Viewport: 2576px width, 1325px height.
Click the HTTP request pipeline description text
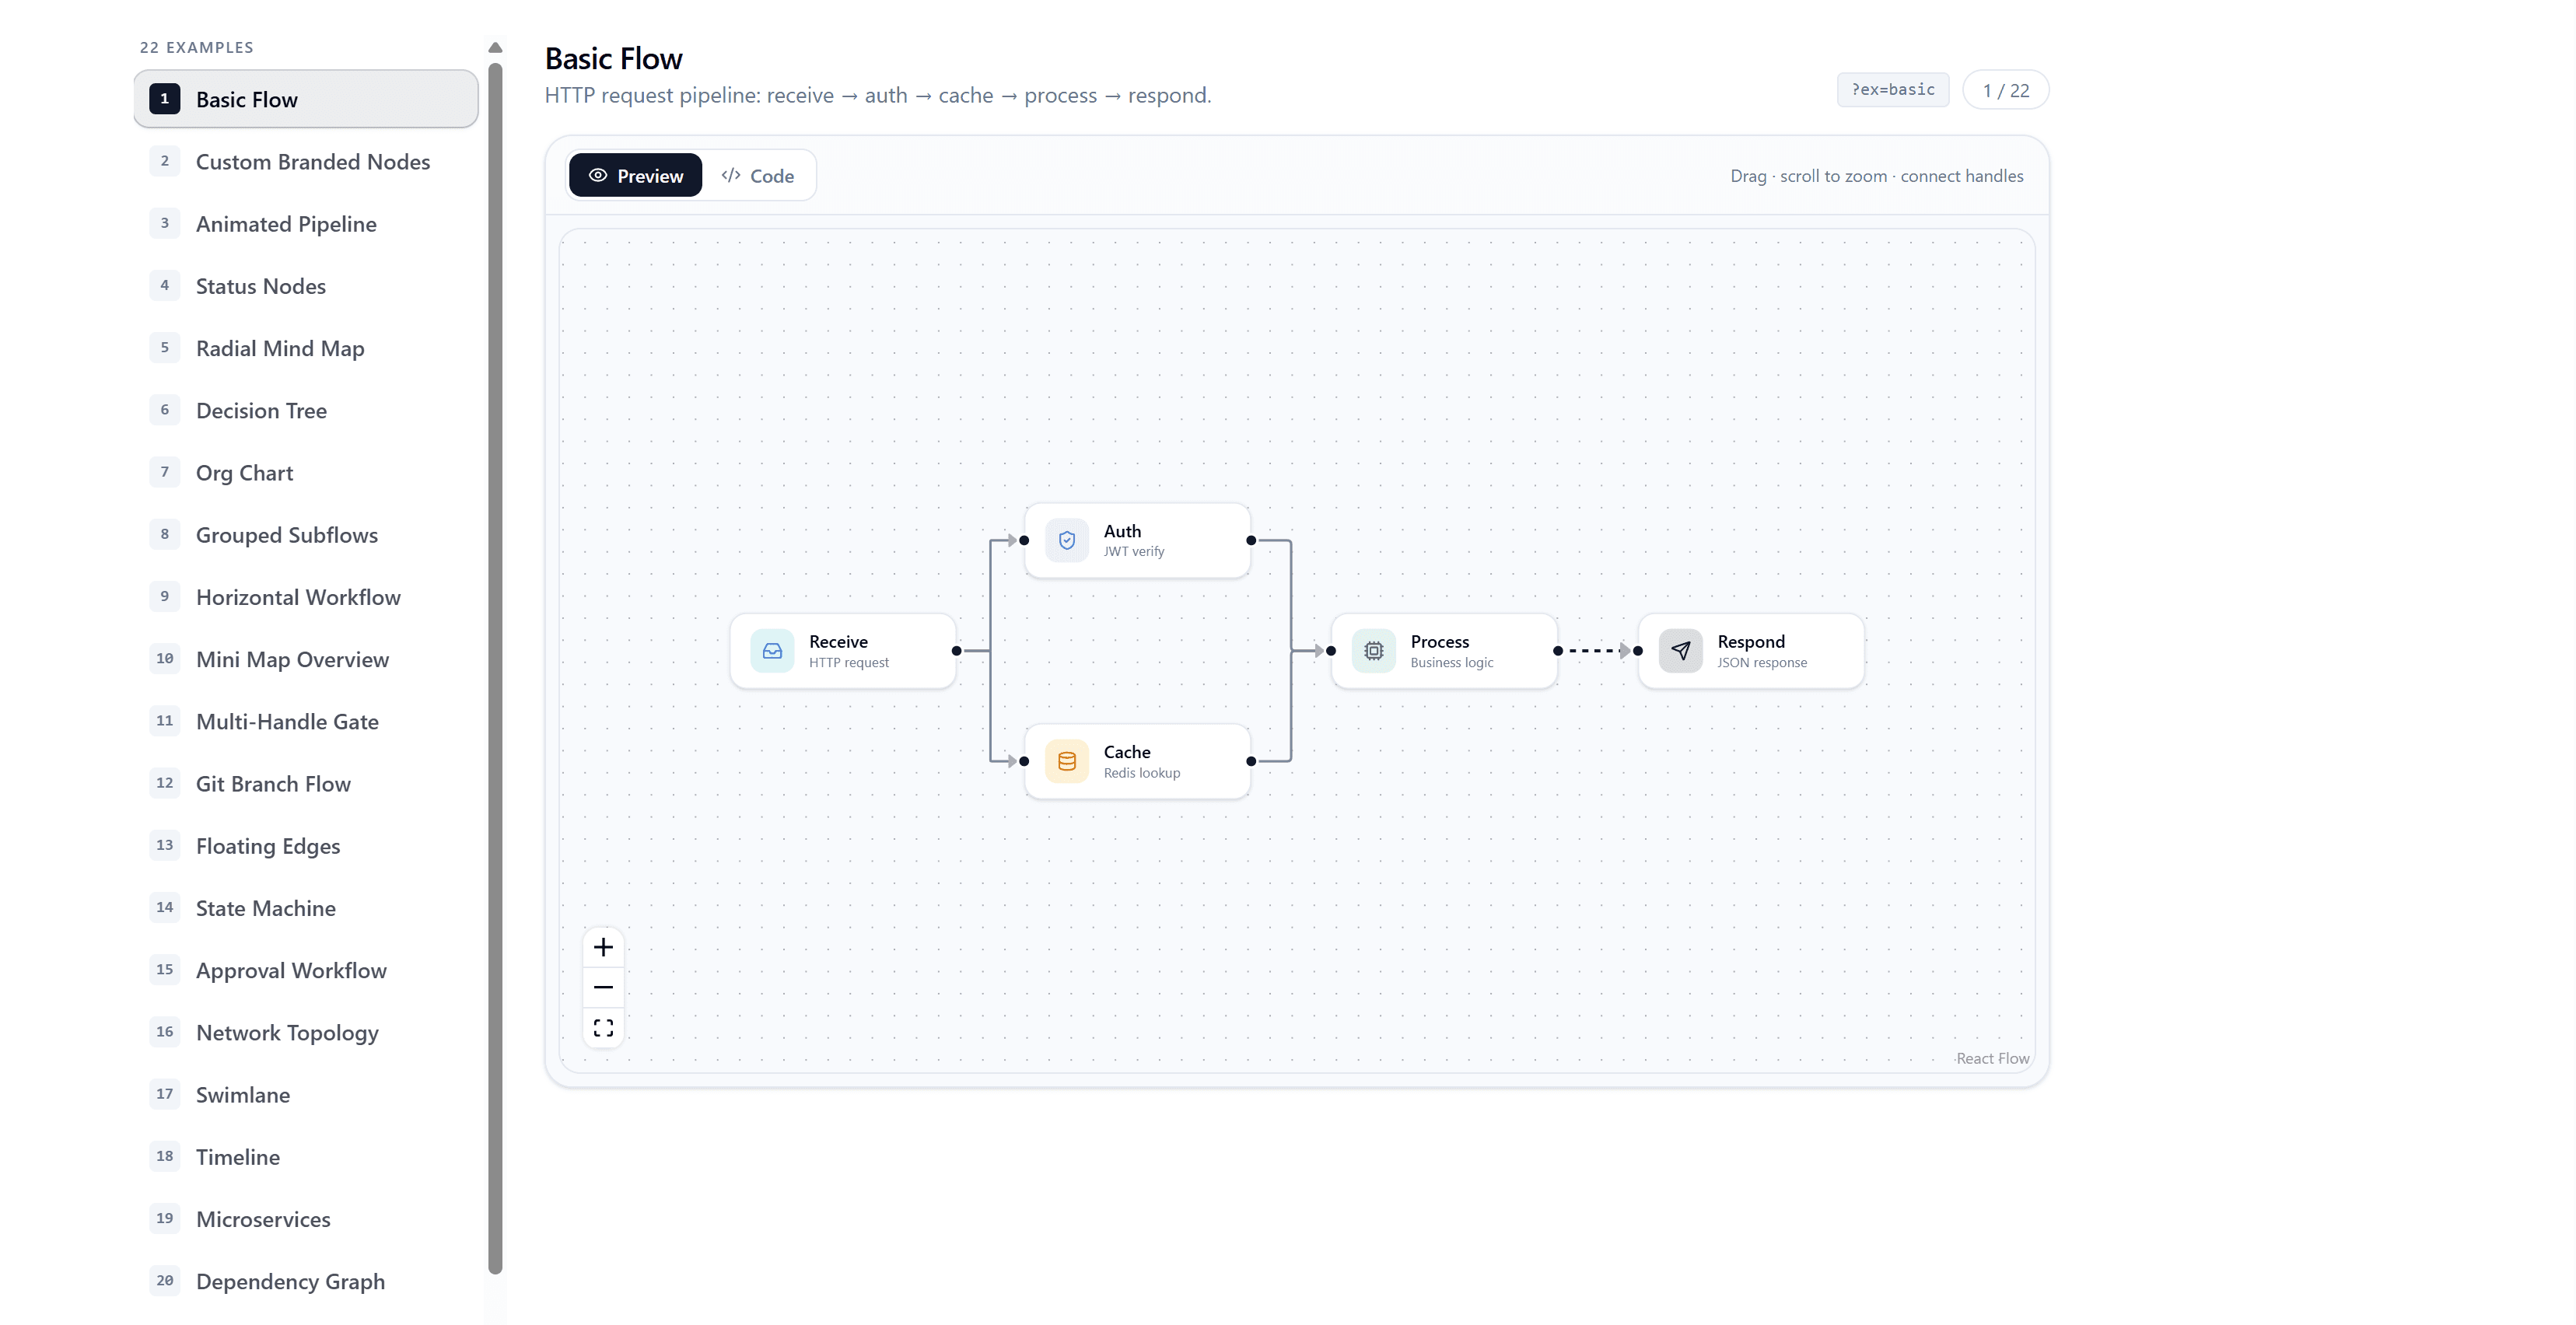coord(878,95)
